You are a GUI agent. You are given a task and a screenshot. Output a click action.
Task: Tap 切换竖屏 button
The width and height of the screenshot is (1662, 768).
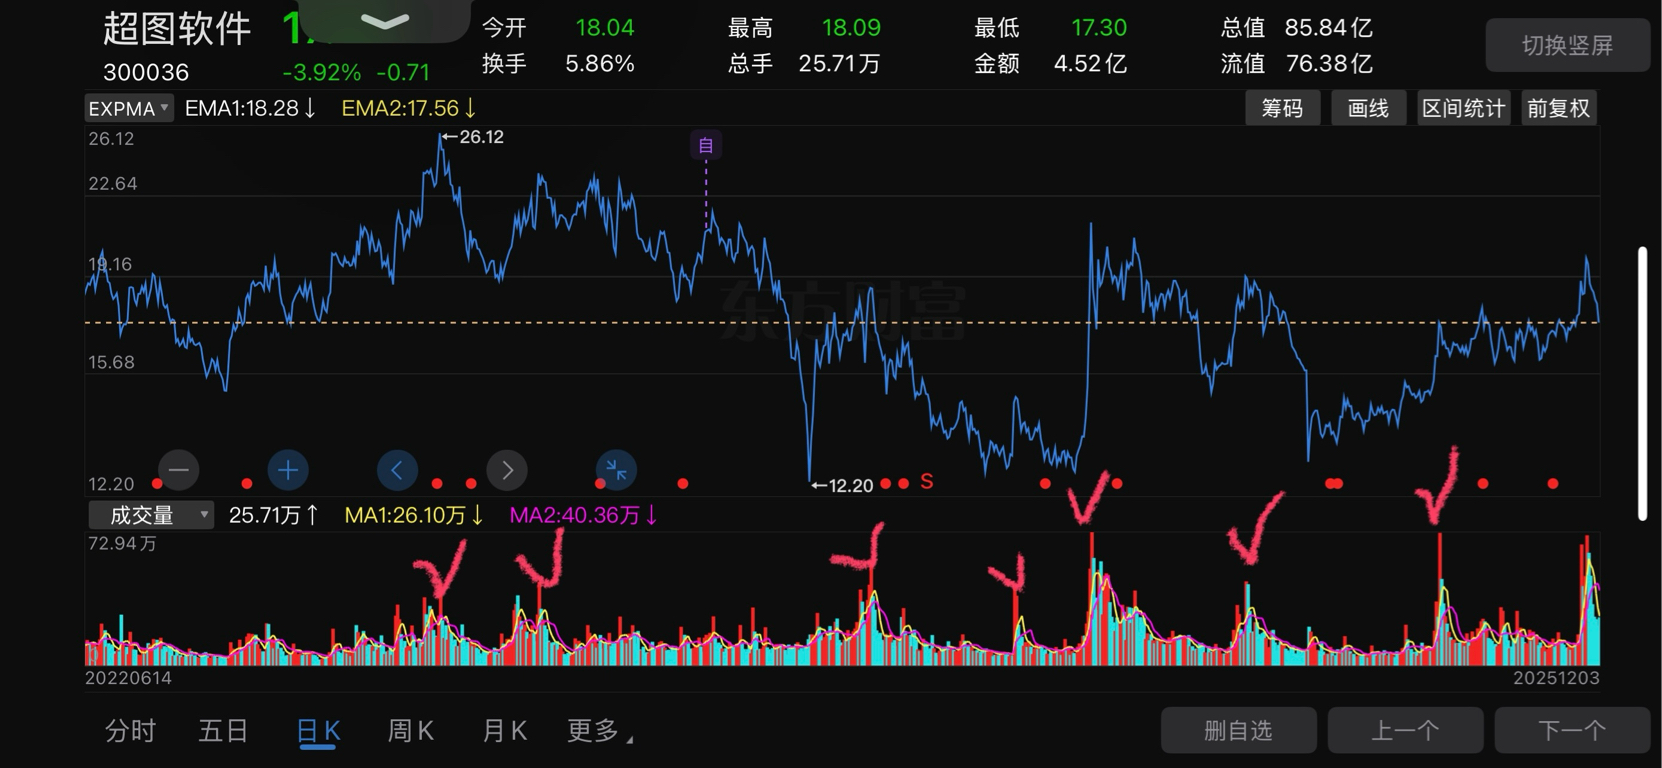coord(1567,45)
